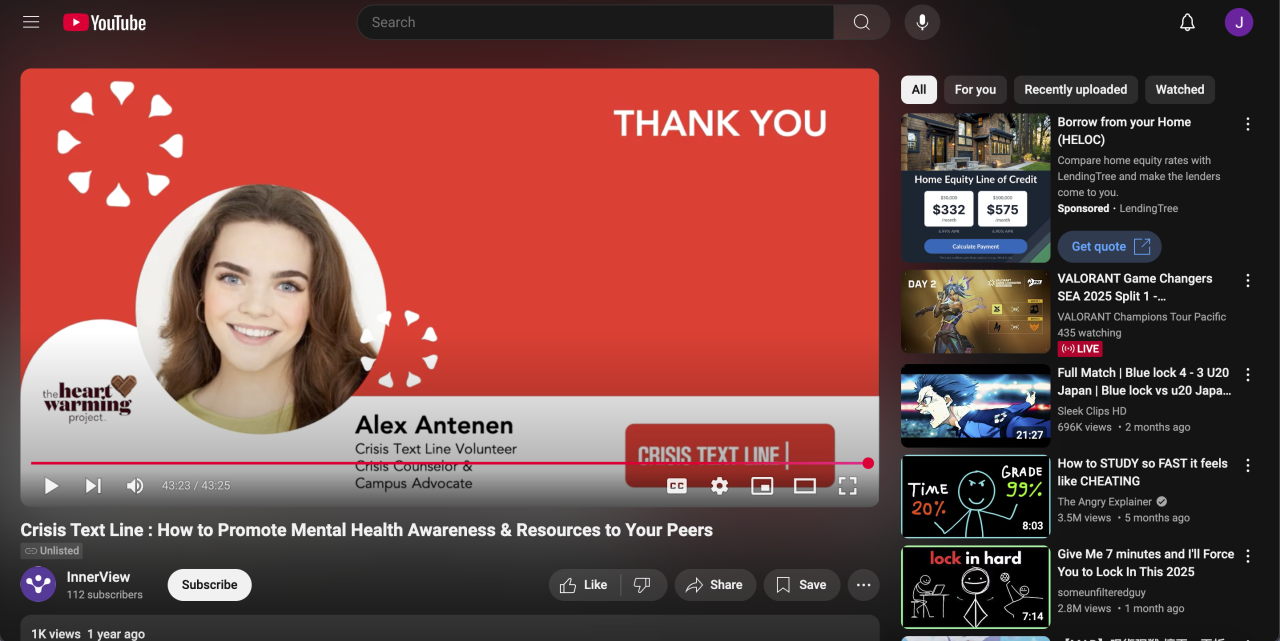Click Get quote on LendingTree ad
Viewport: 1280px width, 641px height.
tap(1110, 246)
